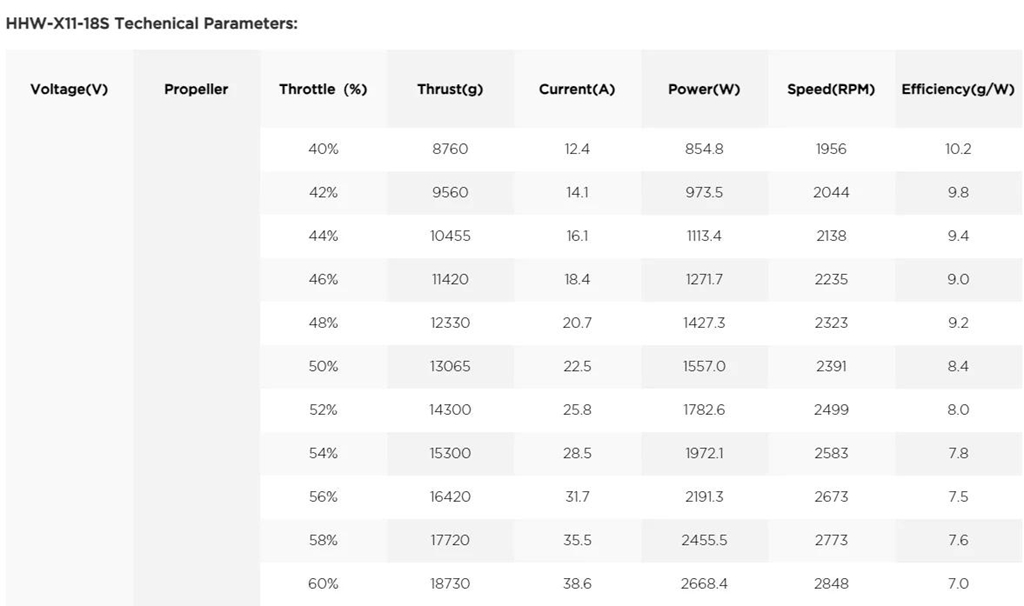Click thrust value 9560
This screenshot has height=606, width=1024.
pos(450,192)
